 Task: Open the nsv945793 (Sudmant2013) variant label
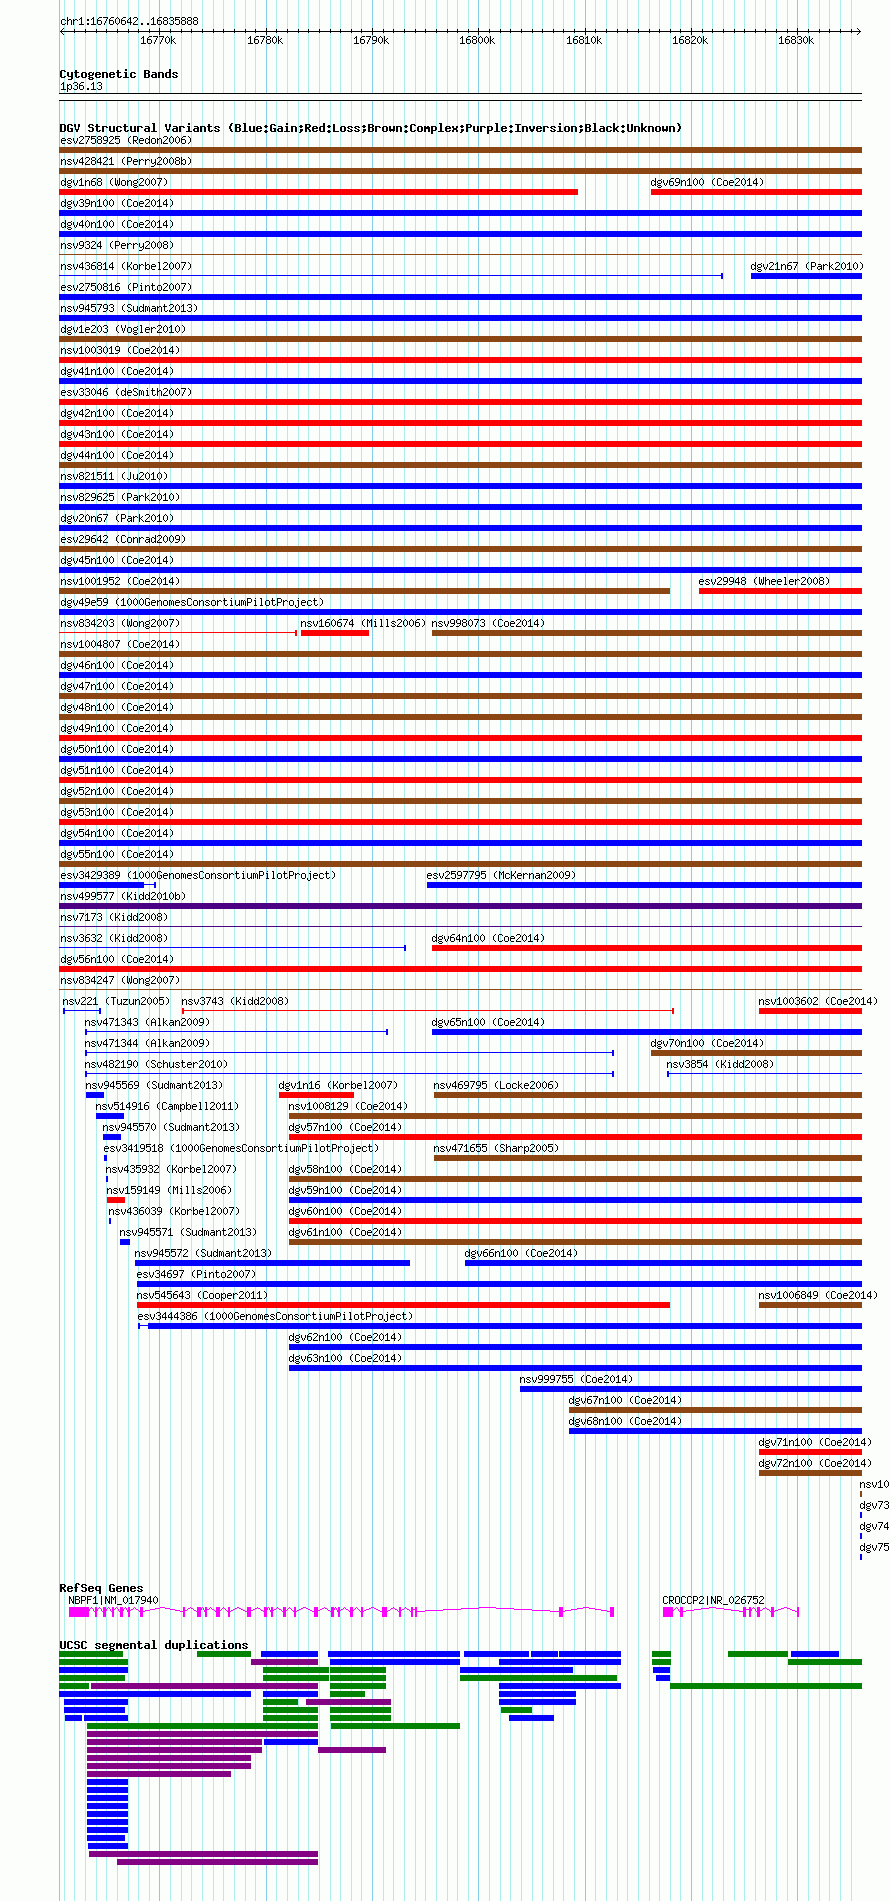(x=129, y=309)
